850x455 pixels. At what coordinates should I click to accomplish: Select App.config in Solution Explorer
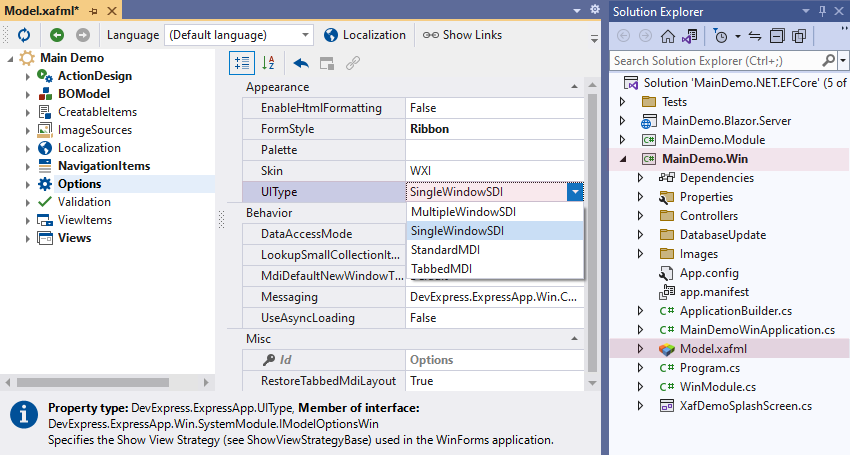point(709,273)
